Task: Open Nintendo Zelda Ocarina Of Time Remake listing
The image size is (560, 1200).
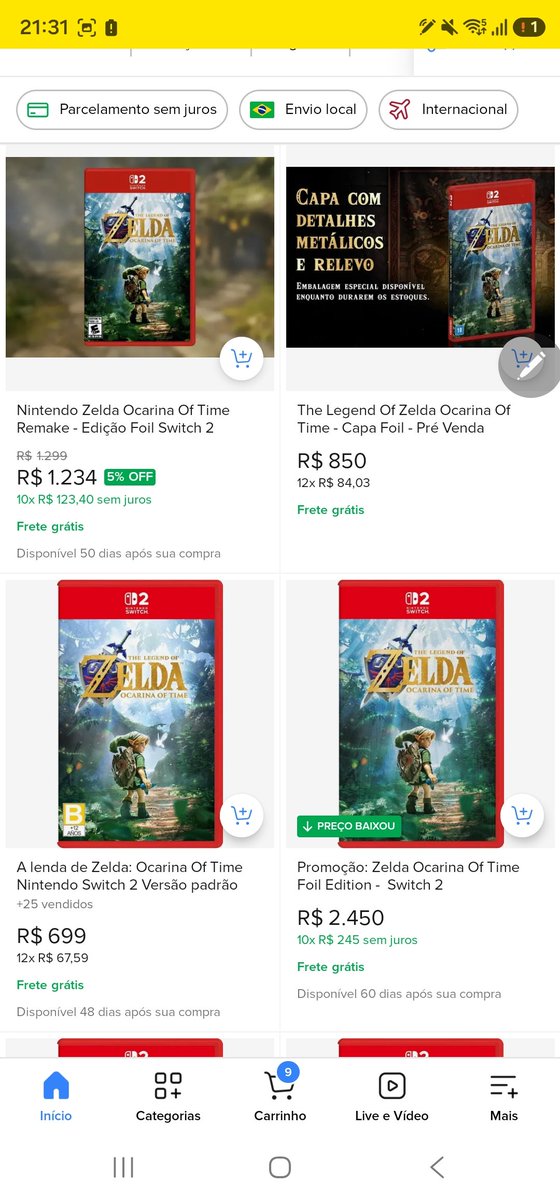Action: 123,419
